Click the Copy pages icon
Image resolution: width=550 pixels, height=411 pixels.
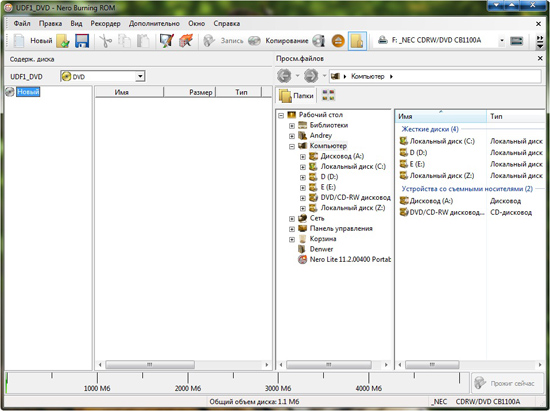coord(124,41)
